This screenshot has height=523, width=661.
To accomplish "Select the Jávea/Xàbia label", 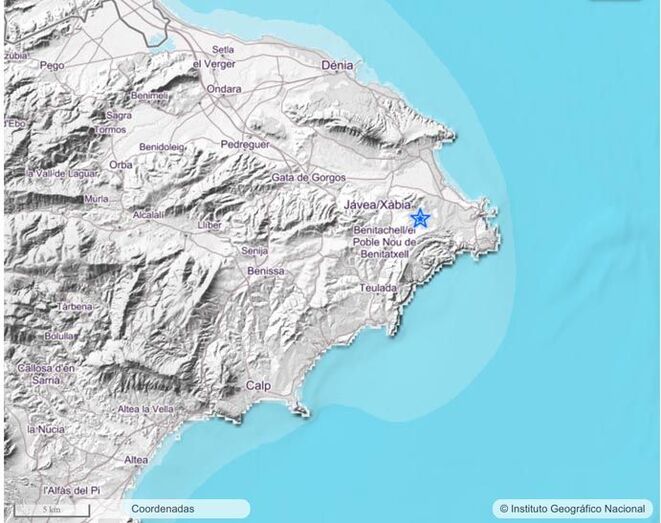I will [x=377, y=205].
